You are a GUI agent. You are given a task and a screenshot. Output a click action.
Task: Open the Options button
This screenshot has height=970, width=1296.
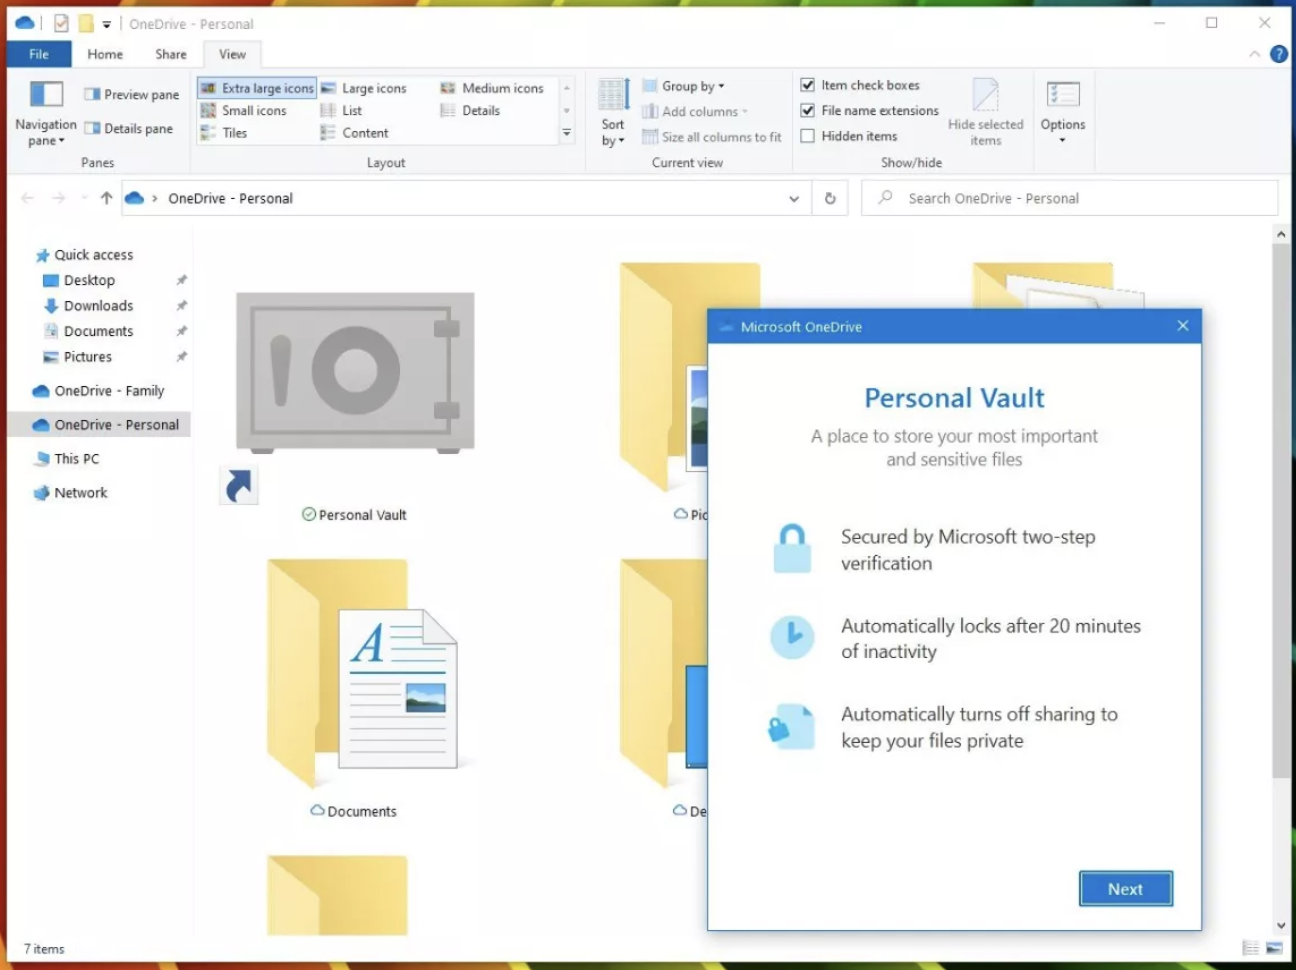click(1062, 112)
